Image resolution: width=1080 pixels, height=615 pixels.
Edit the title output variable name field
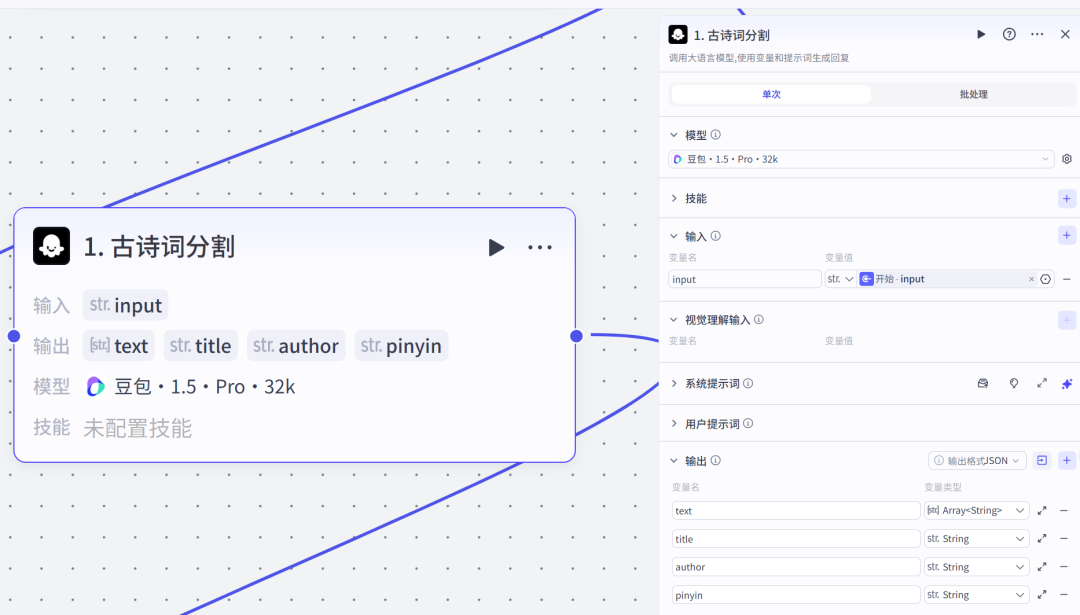[796, 539]
